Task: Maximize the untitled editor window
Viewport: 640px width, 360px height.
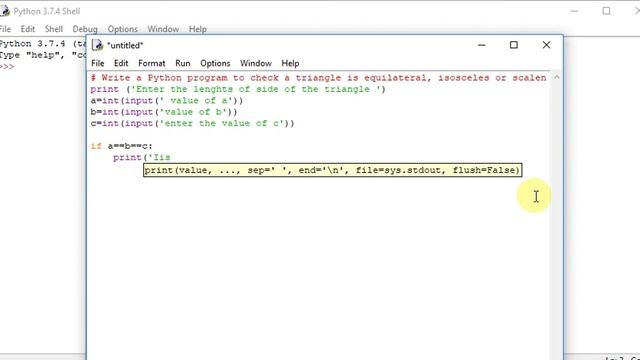Action: 514,45
